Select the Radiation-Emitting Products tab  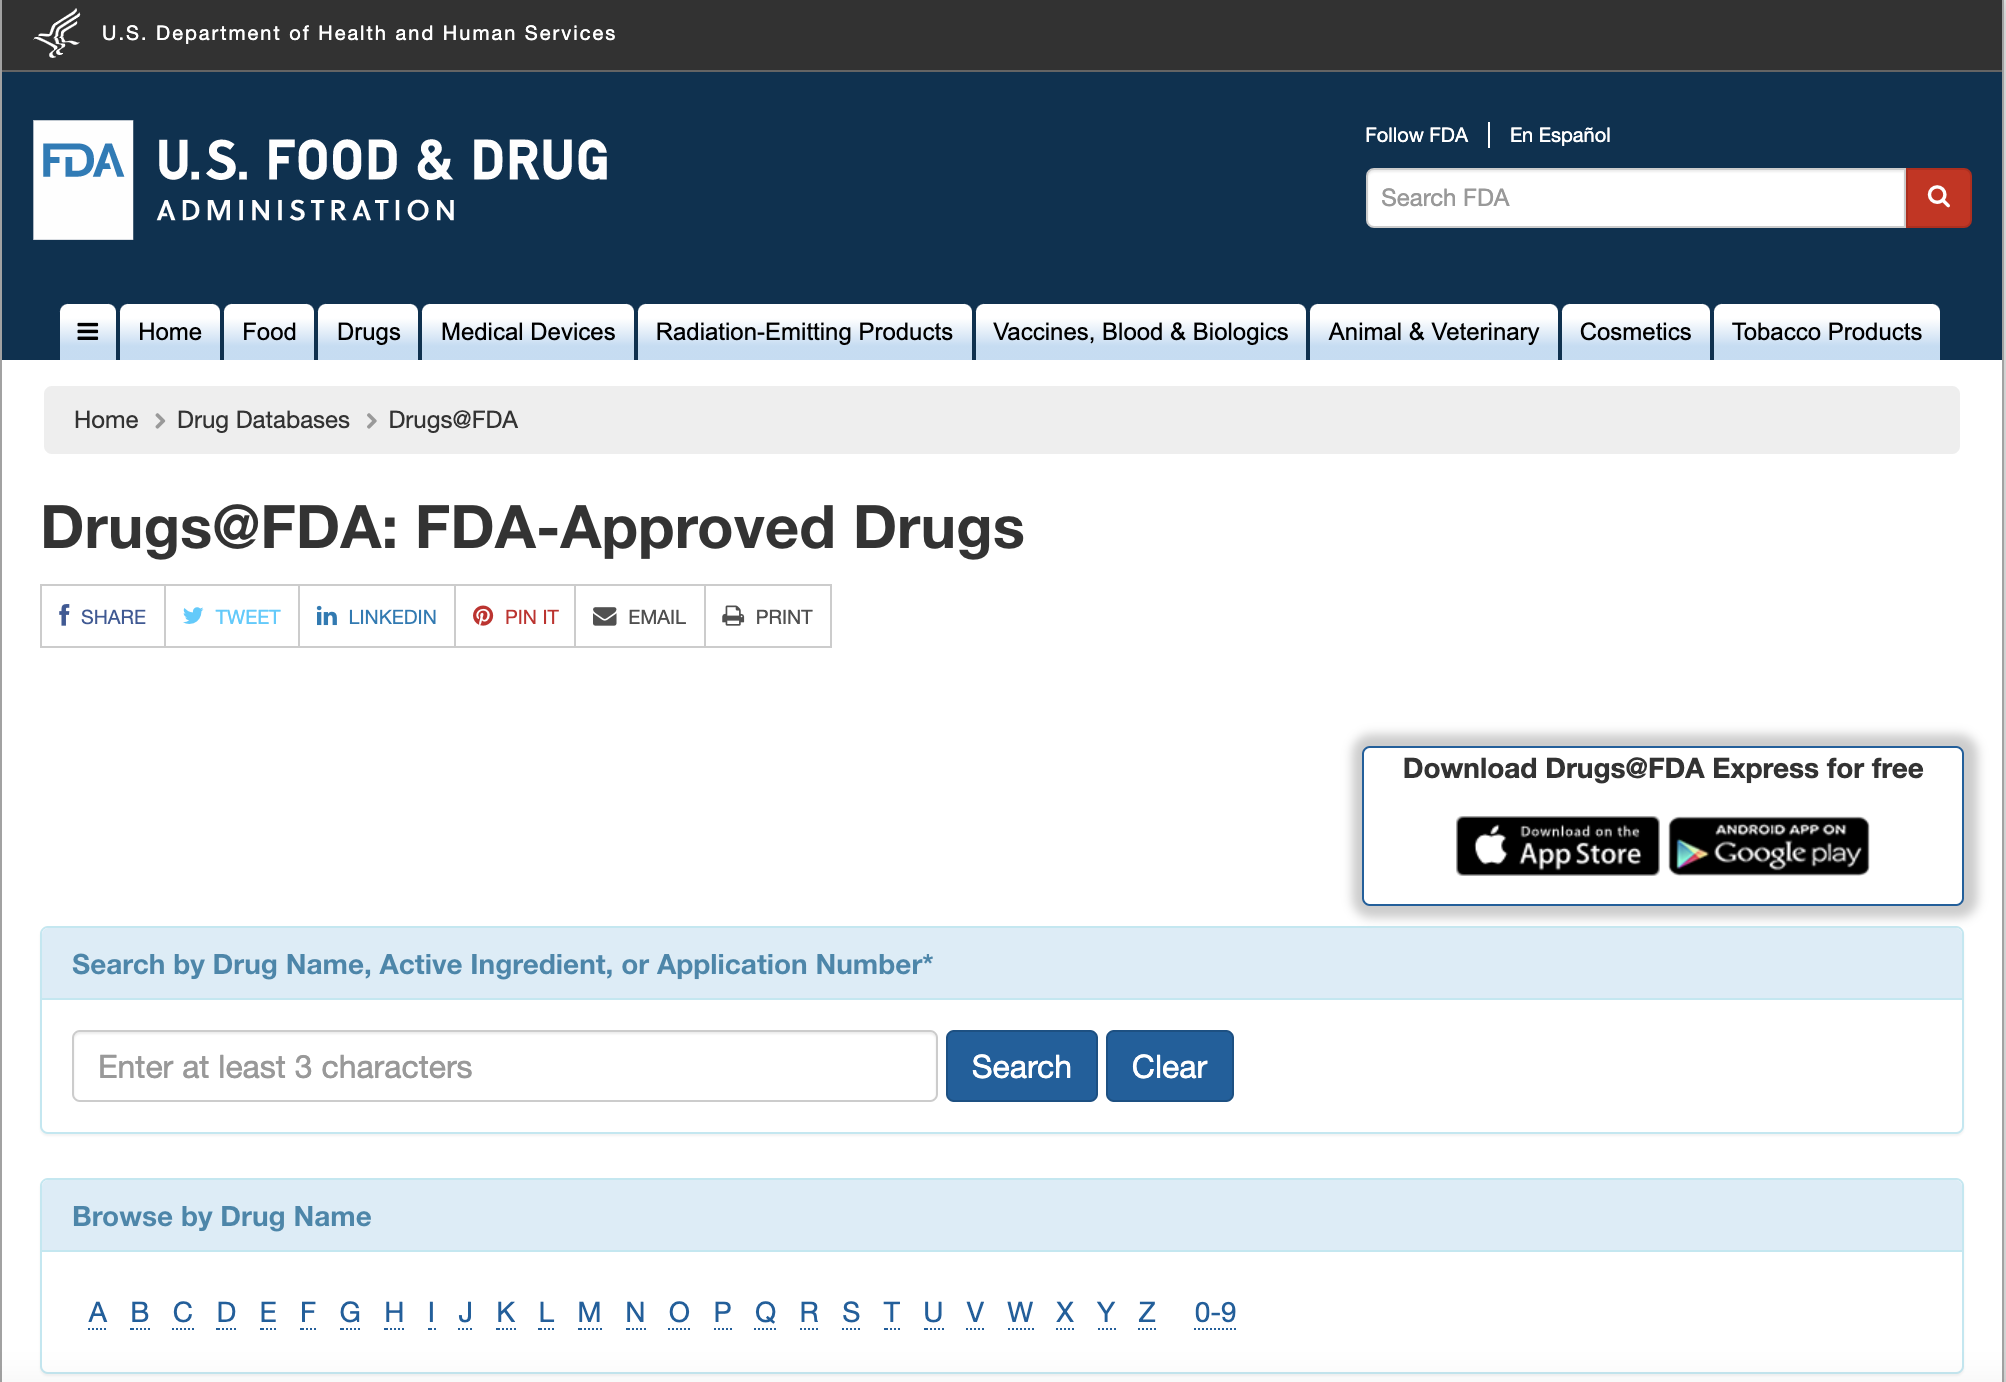[x=804, y=332]
